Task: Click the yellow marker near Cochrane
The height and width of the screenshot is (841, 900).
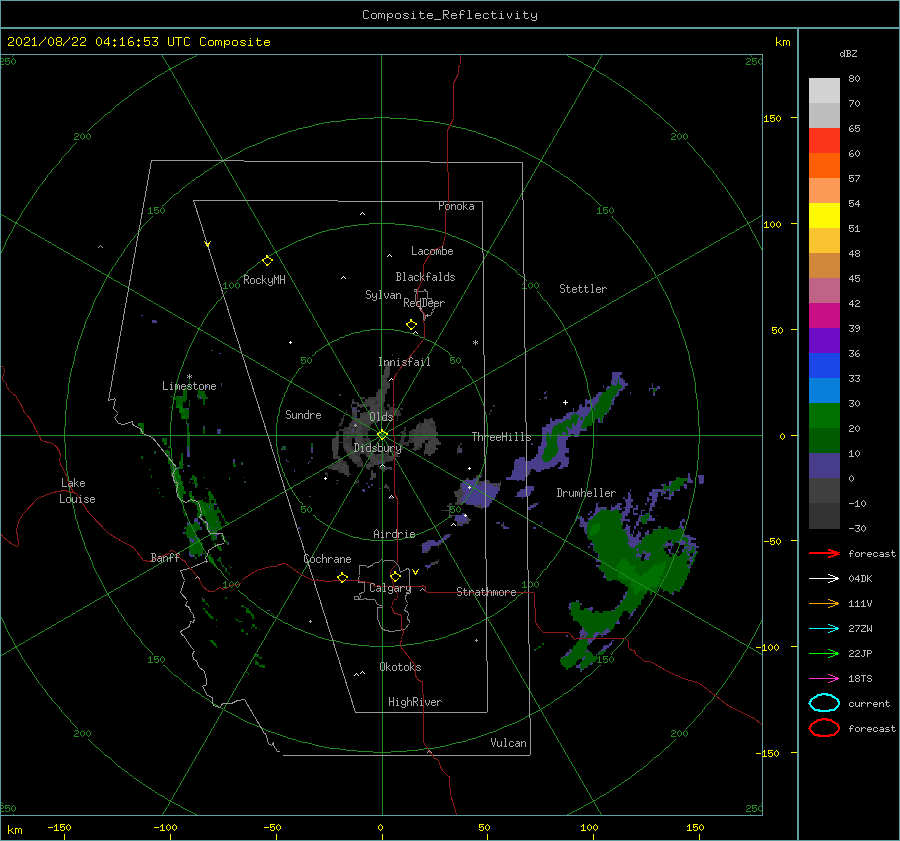Action: (x=342, y=578)
